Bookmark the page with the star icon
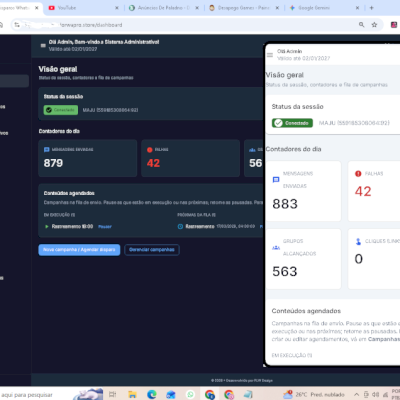Image resolution: width=400 pixels, height=400 pixels. [x=374, y=25]
